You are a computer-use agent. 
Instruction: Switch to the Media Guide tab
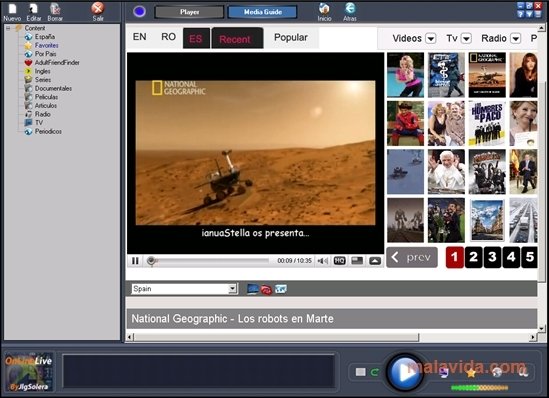point(263,12)
